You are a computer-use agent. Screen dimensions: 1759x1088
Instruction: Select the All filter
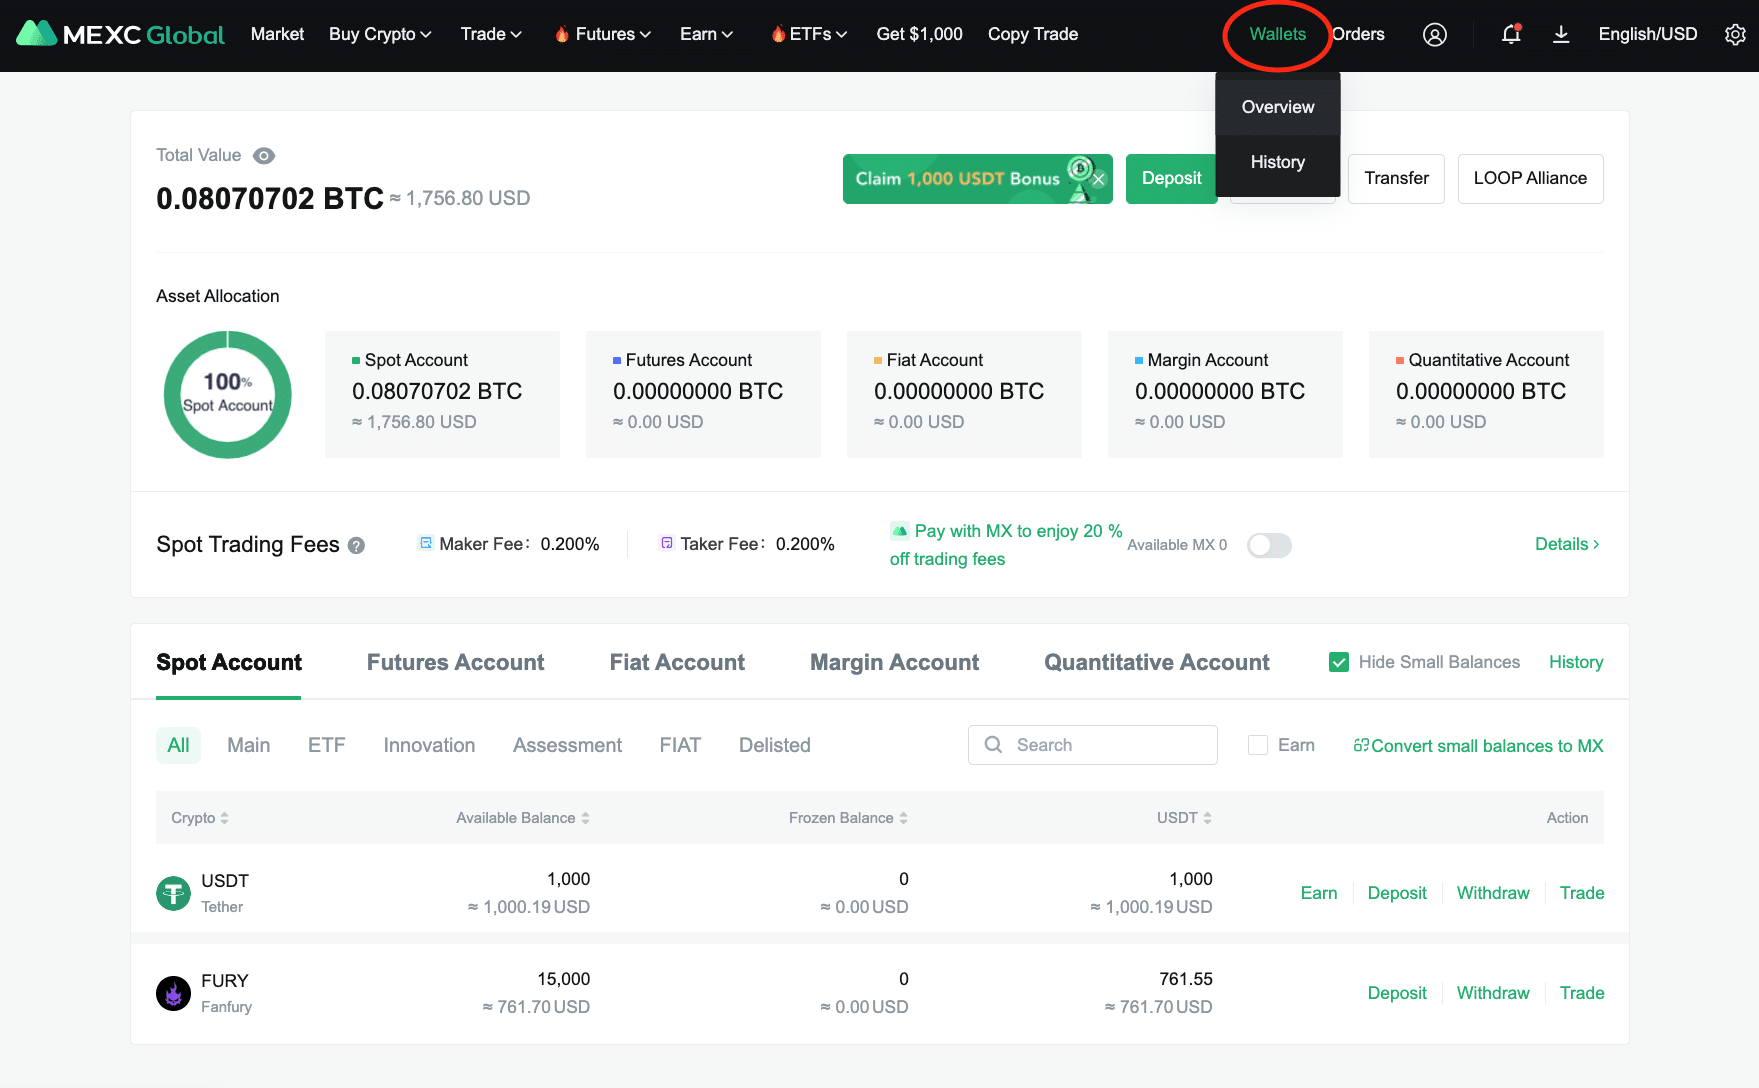[x=178, y=745]
